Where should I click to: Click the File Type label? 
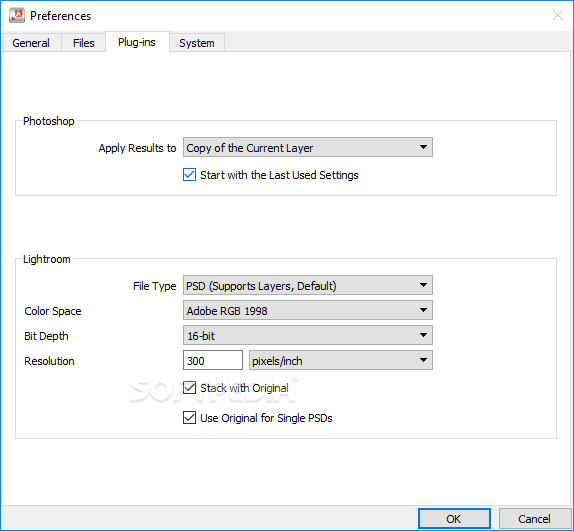[154, 286]
